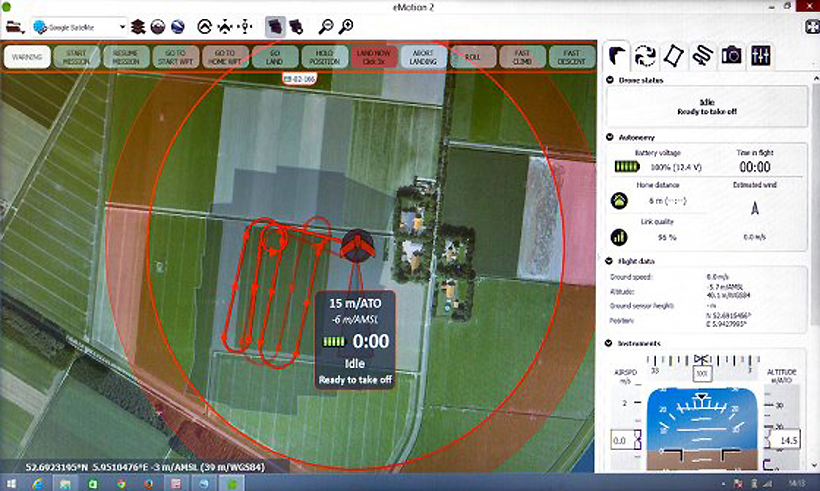Select the circular arrows tab icon
The image size is (820, 491).
[645, 56]
